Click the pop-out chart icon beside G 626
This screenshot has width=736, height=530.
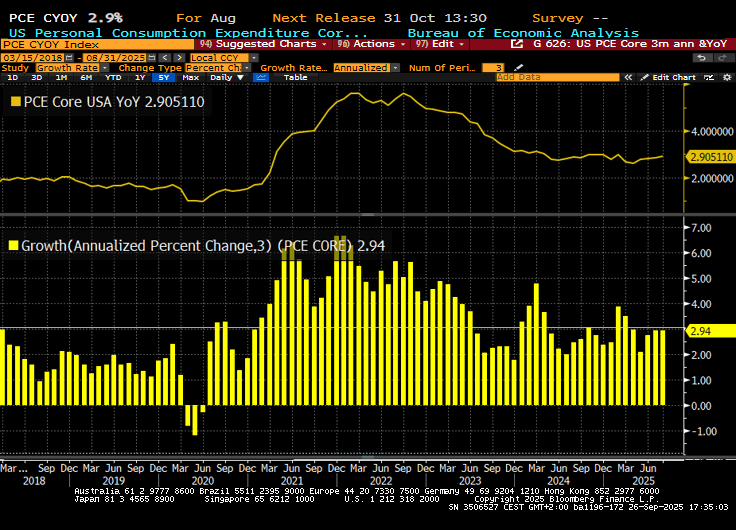(516, 44)
